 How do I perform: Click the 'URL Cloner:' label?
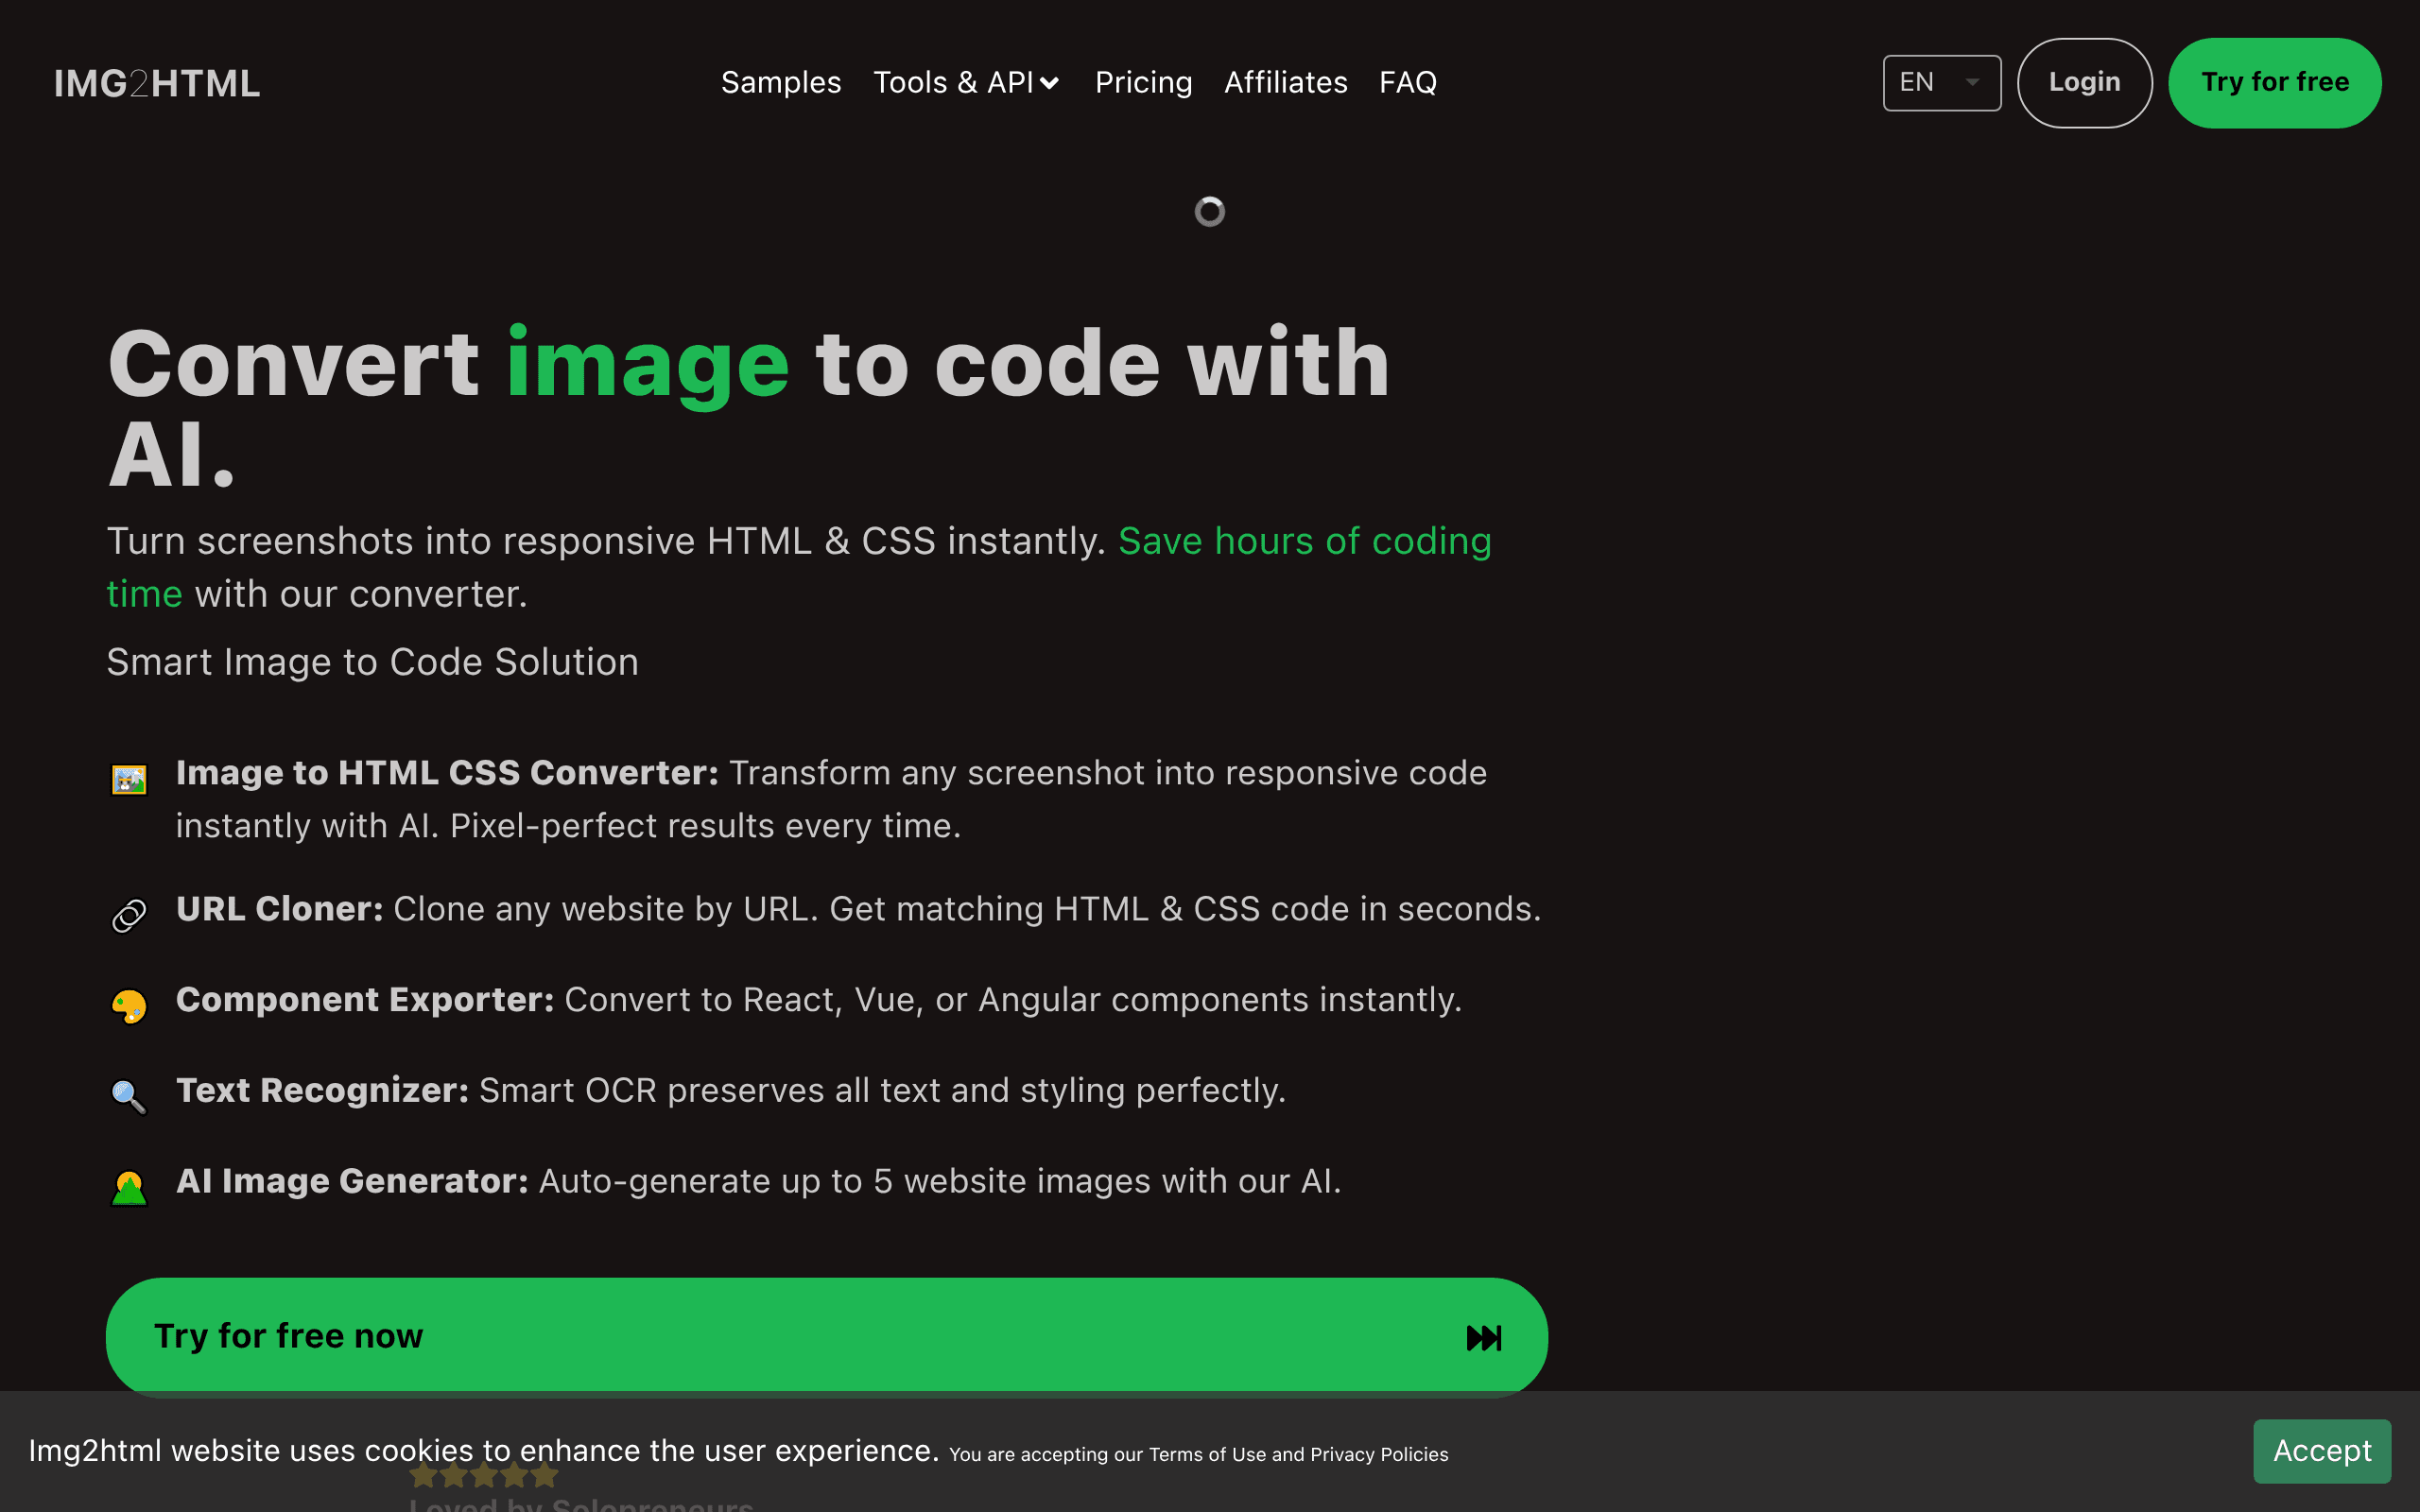point(279,909)
